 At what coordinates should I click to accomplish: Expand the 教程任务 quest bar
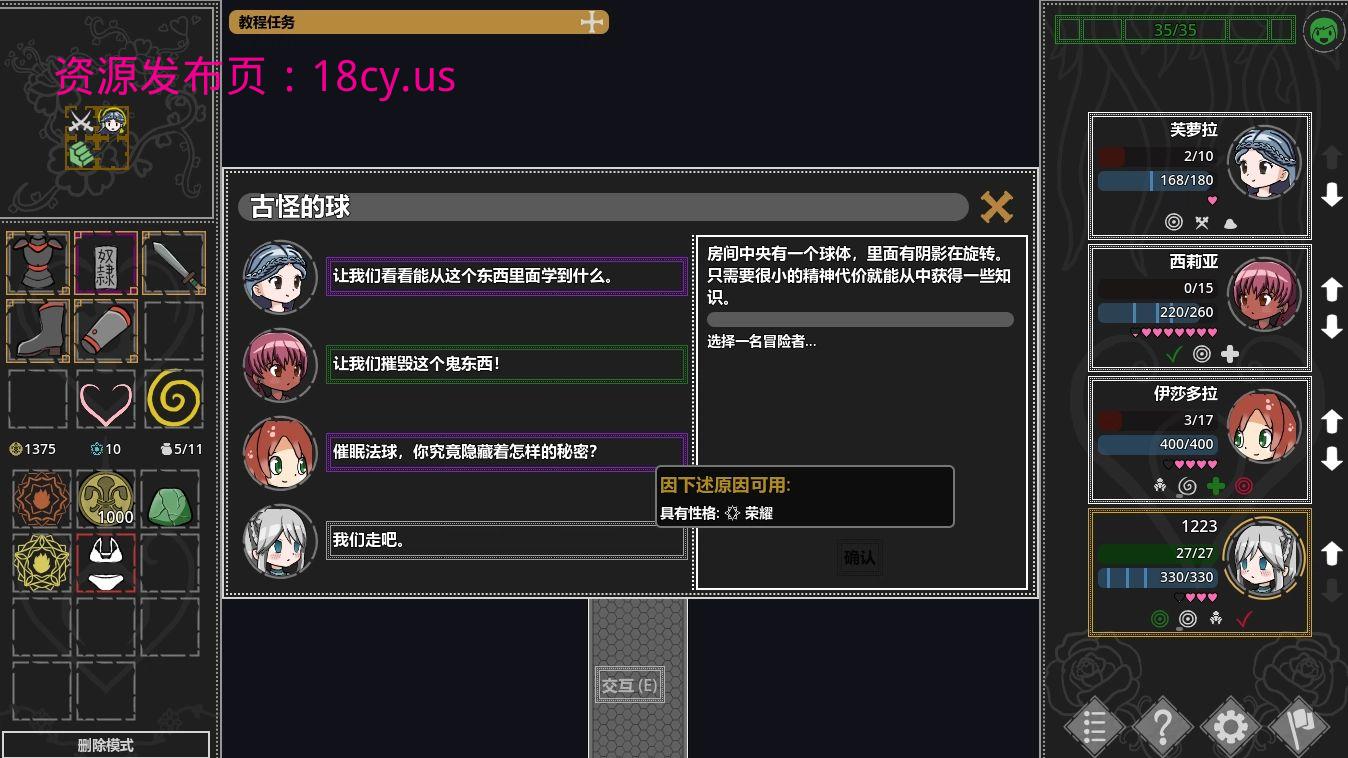[x=419, y=22]
